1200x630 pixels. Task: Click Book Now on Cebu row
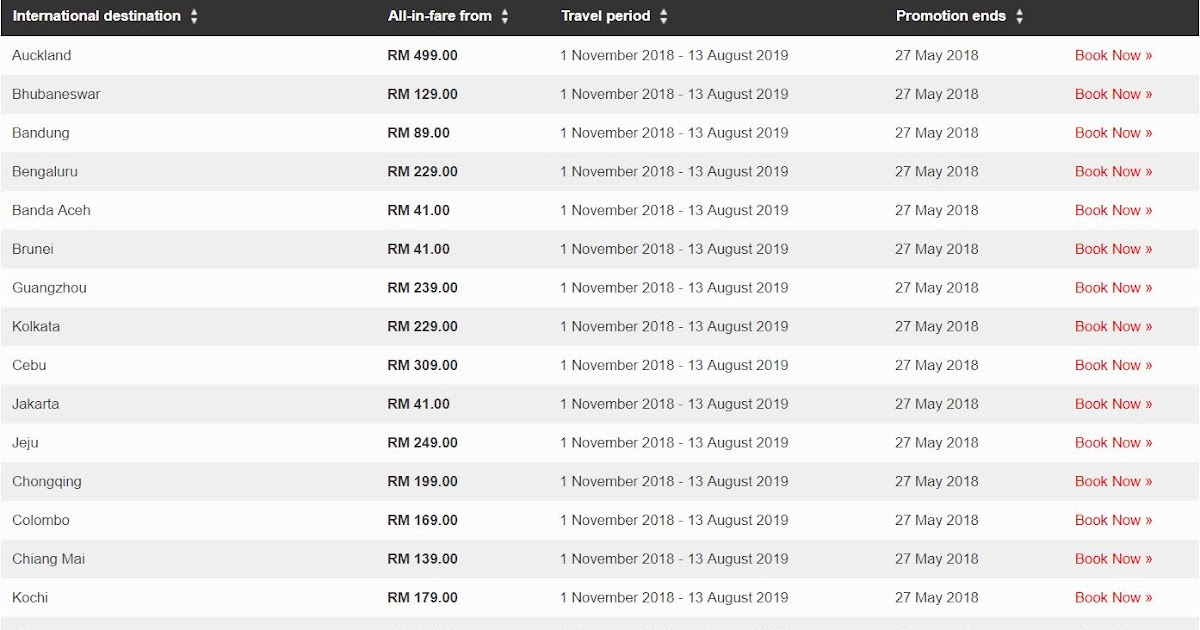coord(1113,365)
